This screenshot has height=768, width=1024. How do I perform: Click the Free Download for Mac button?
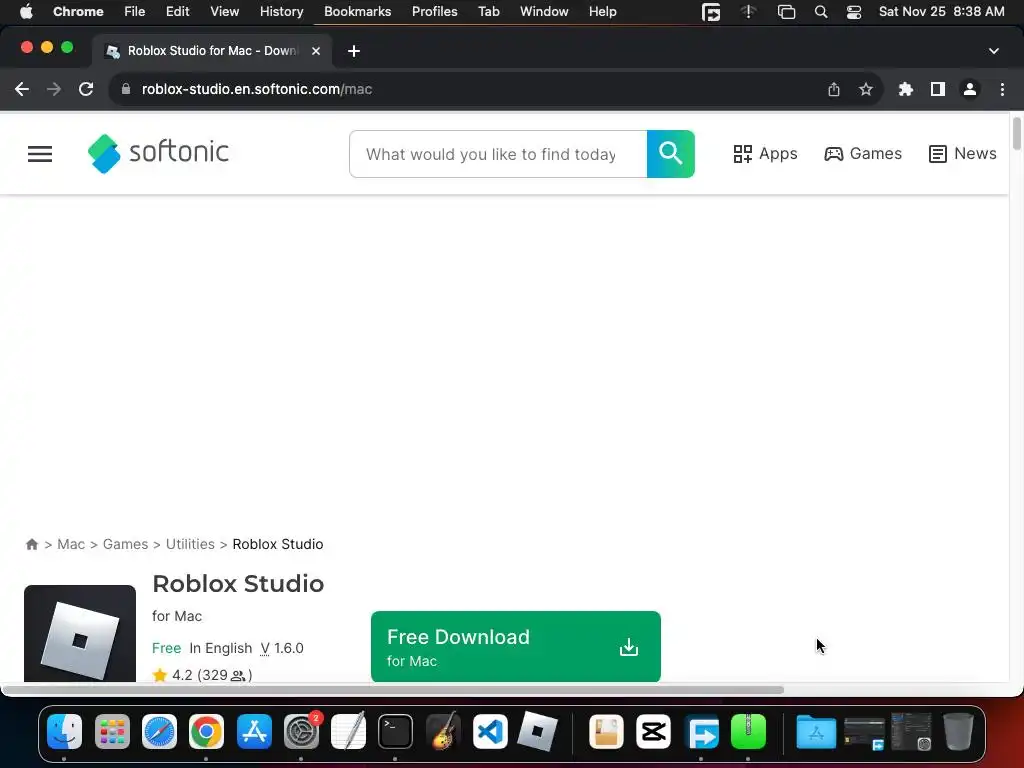516,647
